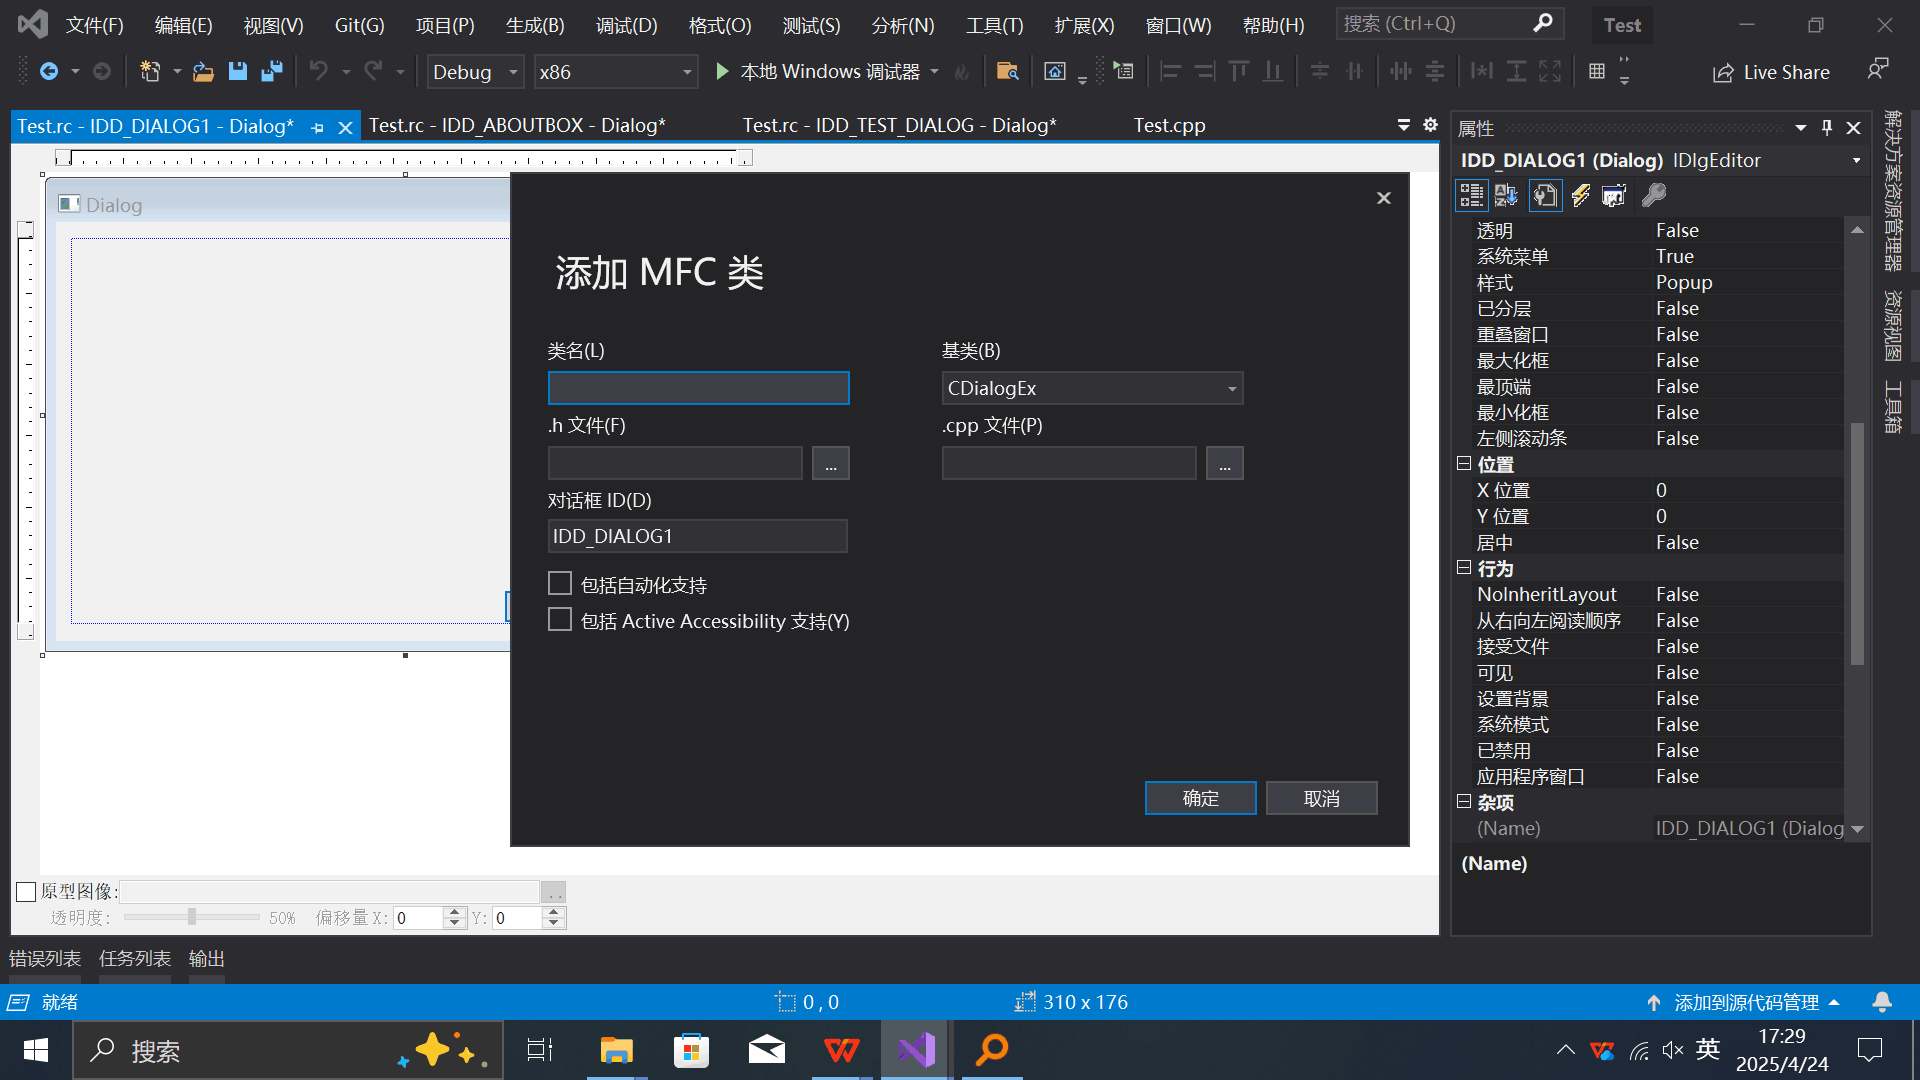This screenshot has width=1920, height=1080.
Task: Collapse the 位置 property category
Action: [x=1464, y=464]
